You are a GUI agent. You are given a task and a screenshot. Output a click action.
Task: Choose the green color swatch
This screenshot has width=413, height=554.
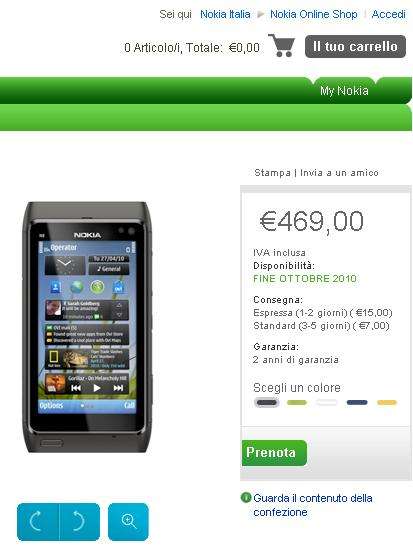pyautogui.click(x=297, y=402)
